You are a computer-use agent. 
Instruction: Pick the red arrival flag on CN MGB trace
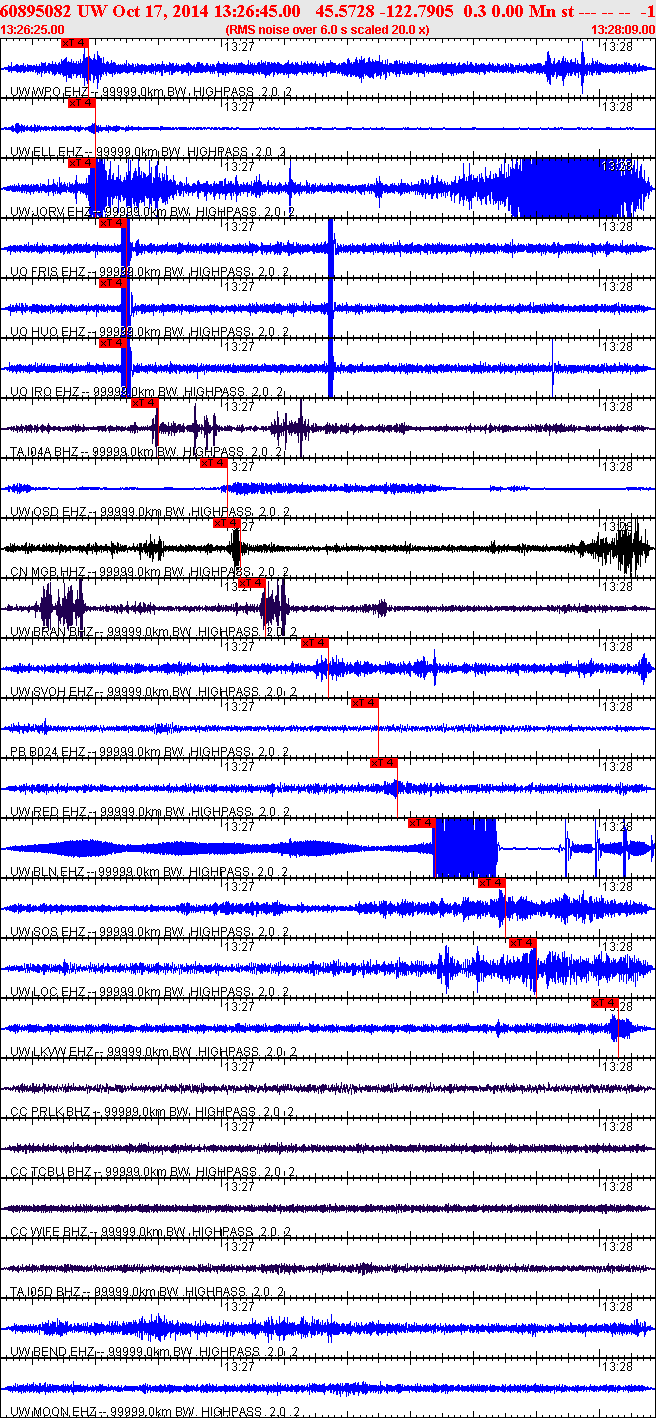226,523
